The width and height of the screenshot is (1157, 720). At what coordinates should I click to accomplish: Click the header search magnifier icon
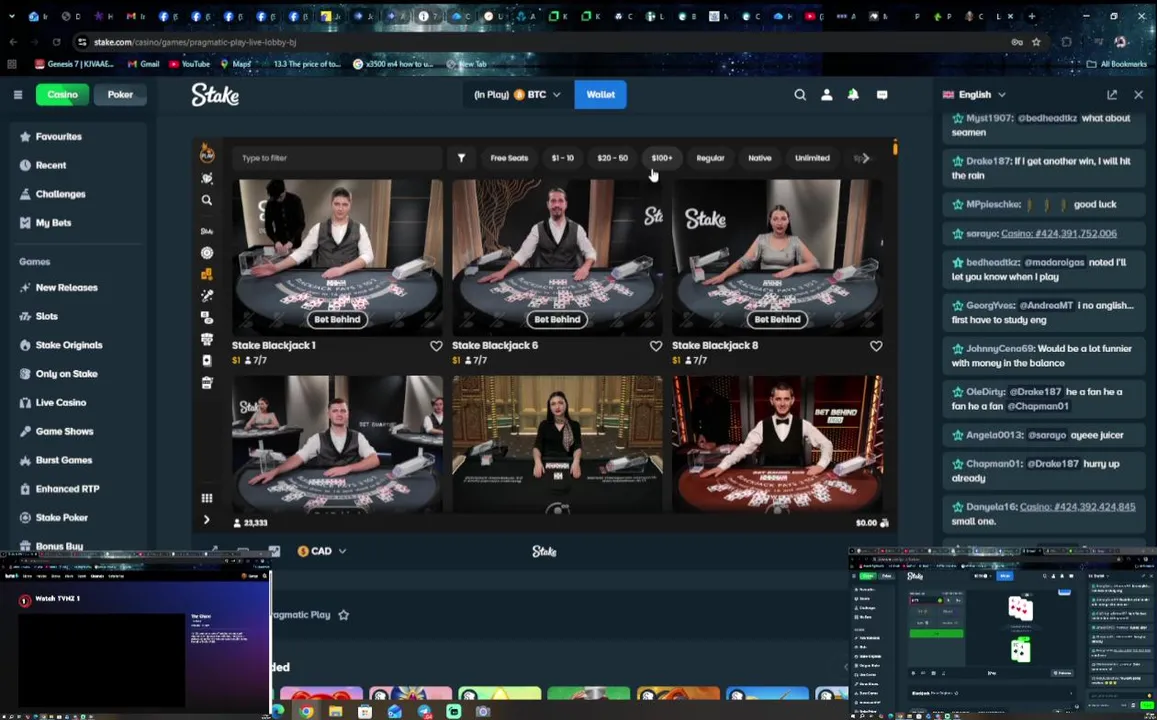click(x=800, y=94)
